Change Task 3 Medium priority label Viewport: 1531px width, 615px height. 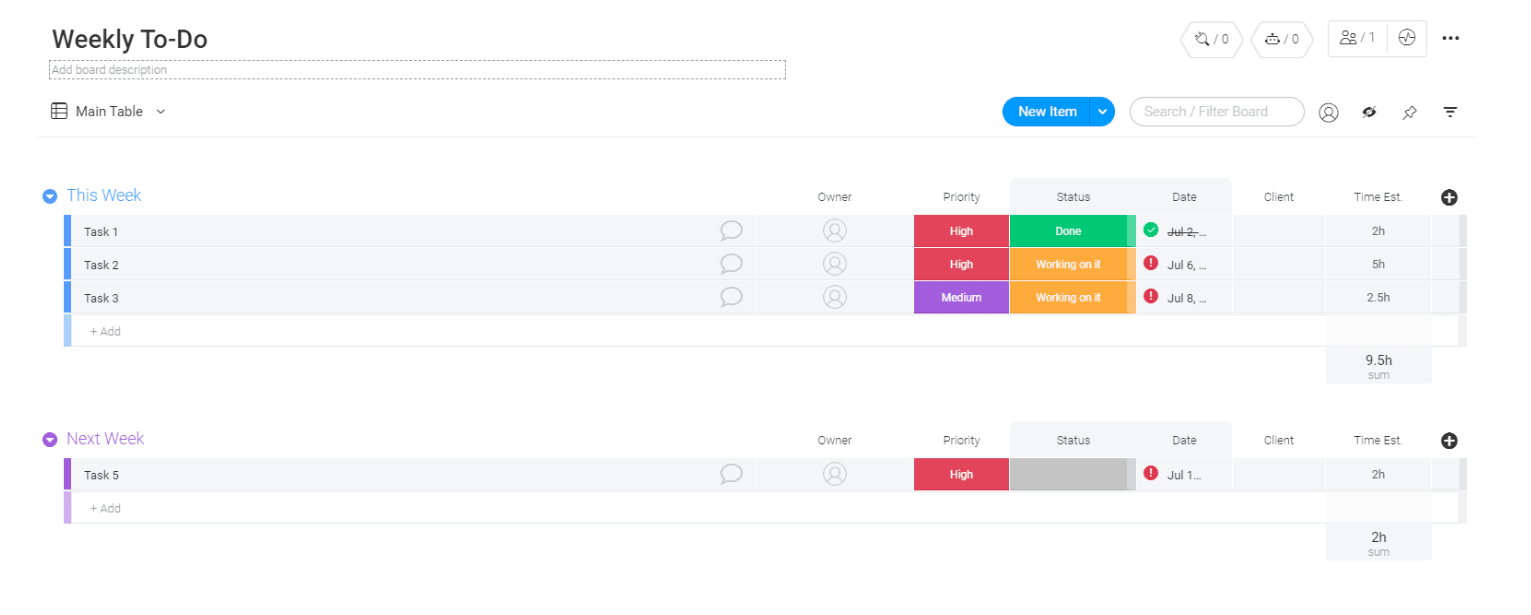point(961,297)
